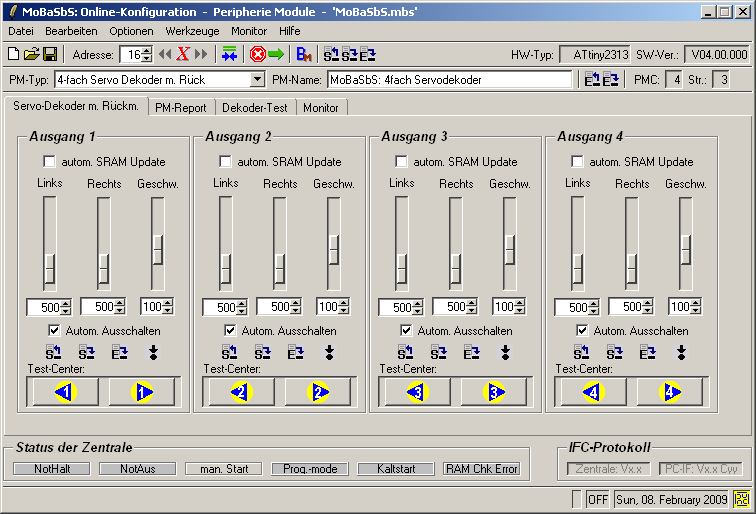Enable autom. SRAM Update for Ausgang 1
The image size is (756, 514).
pyautogui.click(x=50, y=161)
